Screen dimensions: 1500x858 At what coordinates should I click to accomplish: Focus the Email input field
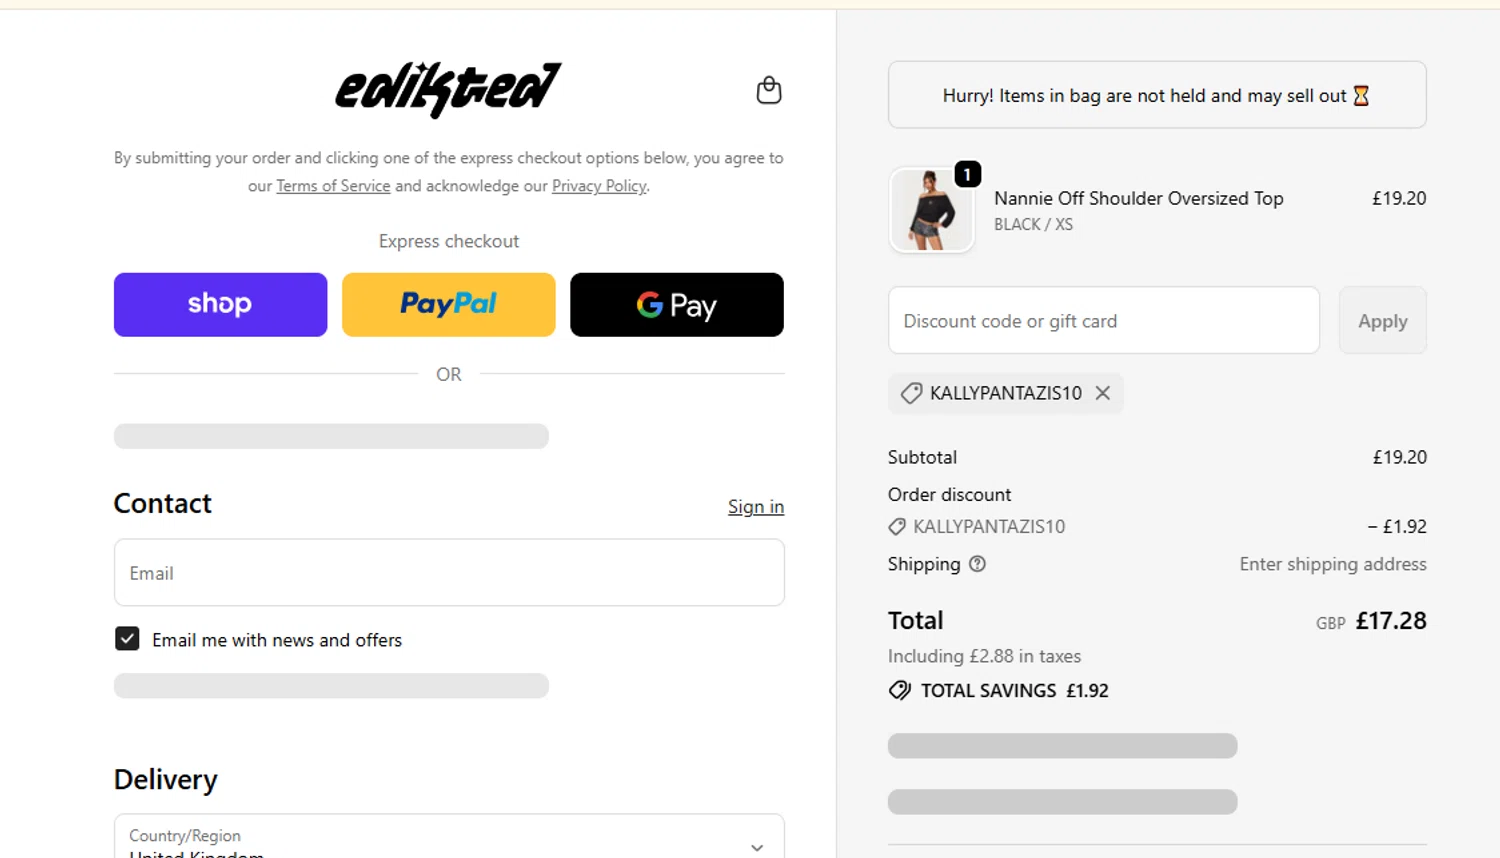(449, 573)
